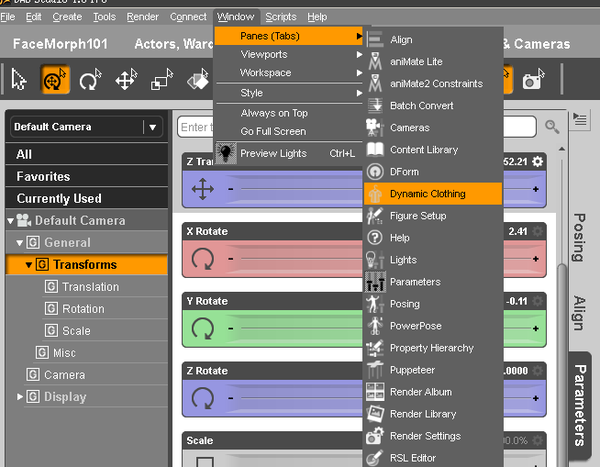Open the Render menu
Screen dimensions: 600x467
[142, 17]
